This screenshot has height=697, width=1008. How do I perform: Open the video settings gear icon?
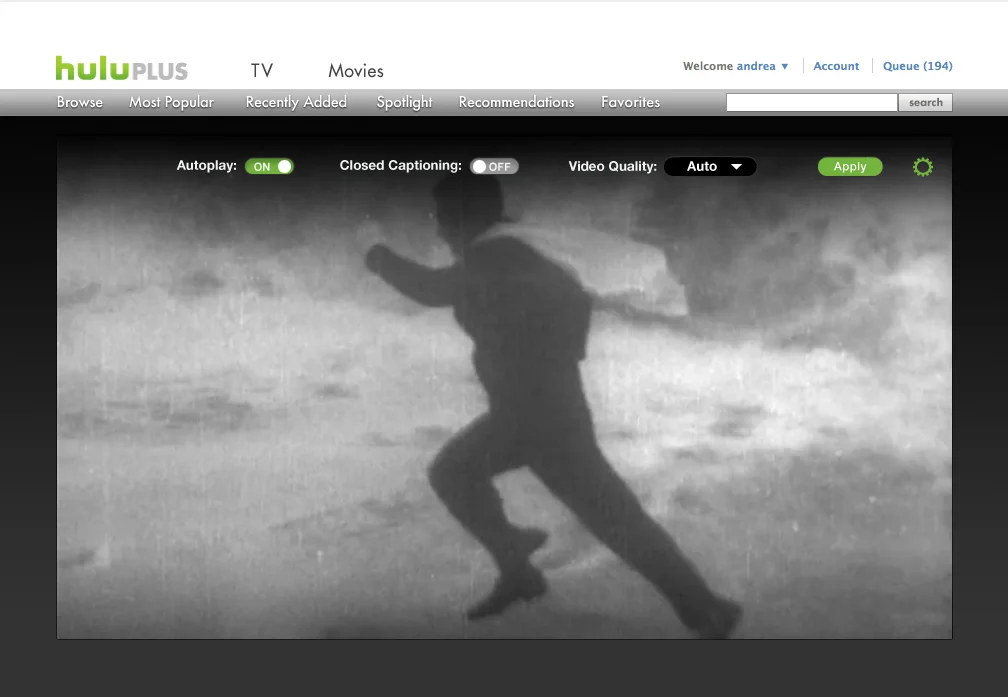coord(922,166)
